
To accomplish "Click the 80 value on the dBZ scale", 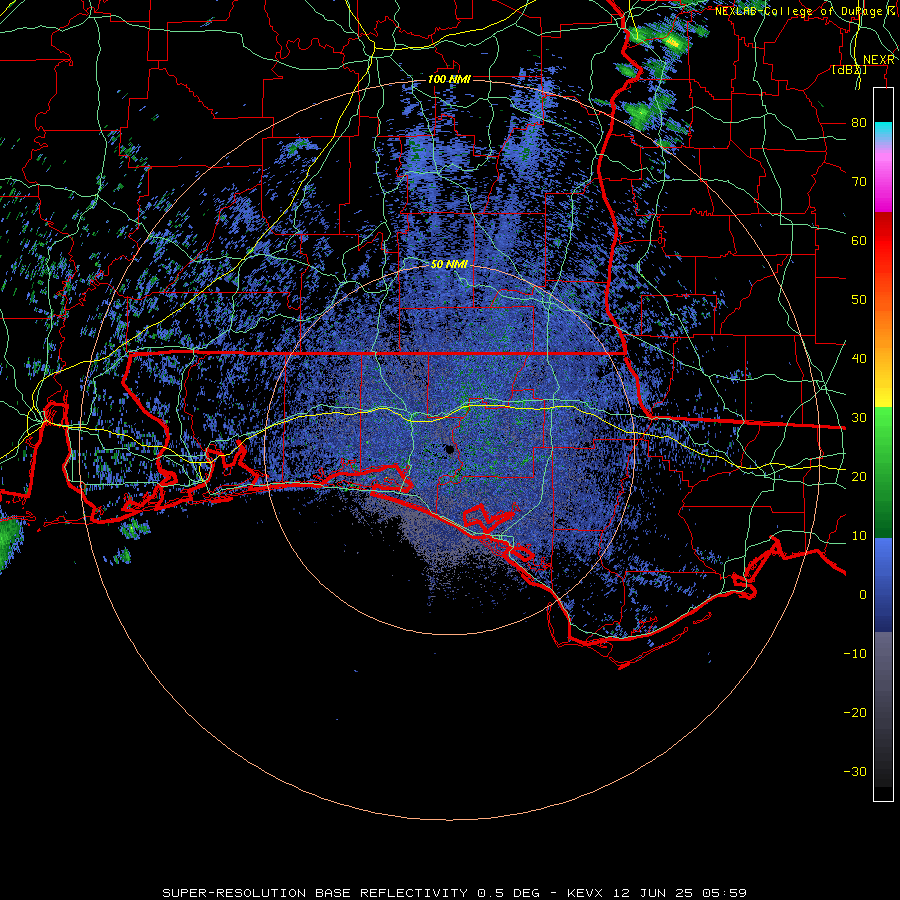I will [x=859, y=122].
